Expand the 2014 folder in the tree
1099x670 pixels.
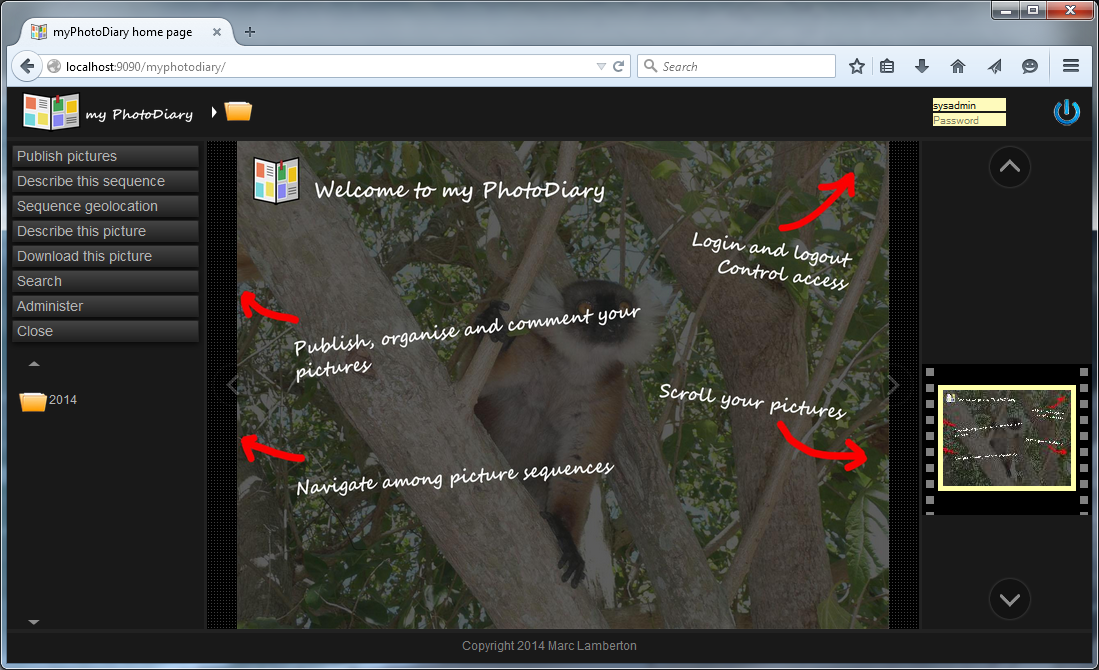pos(34,401)
